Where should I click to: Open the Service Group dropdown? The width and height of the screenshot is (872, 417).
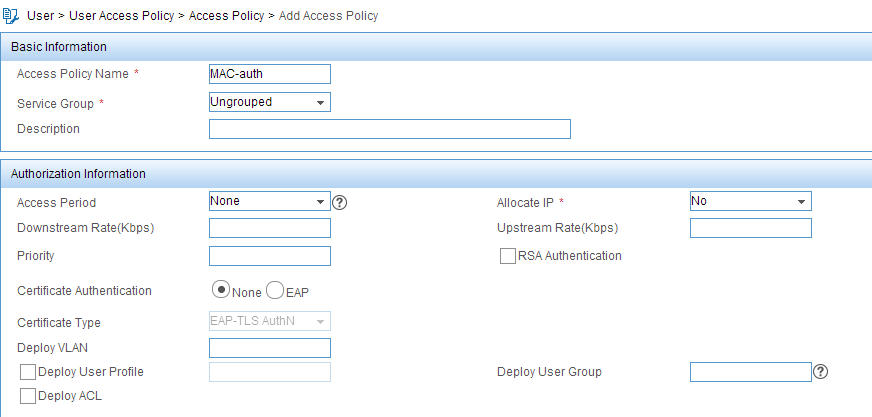(270, 102)
